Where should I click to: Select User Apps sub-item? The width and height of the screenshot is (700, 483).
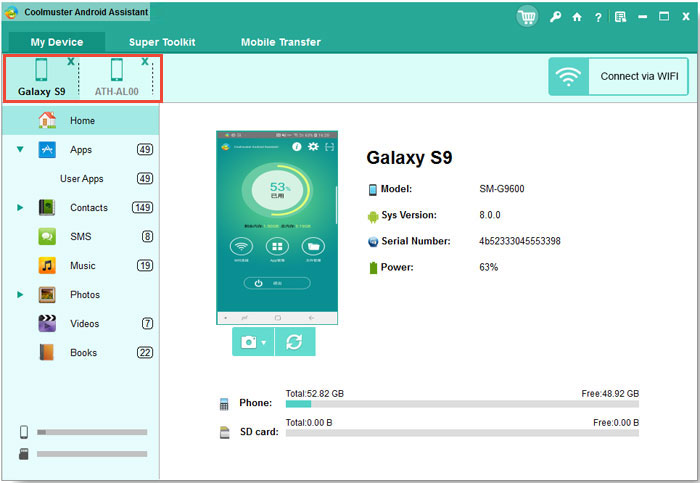82,179
